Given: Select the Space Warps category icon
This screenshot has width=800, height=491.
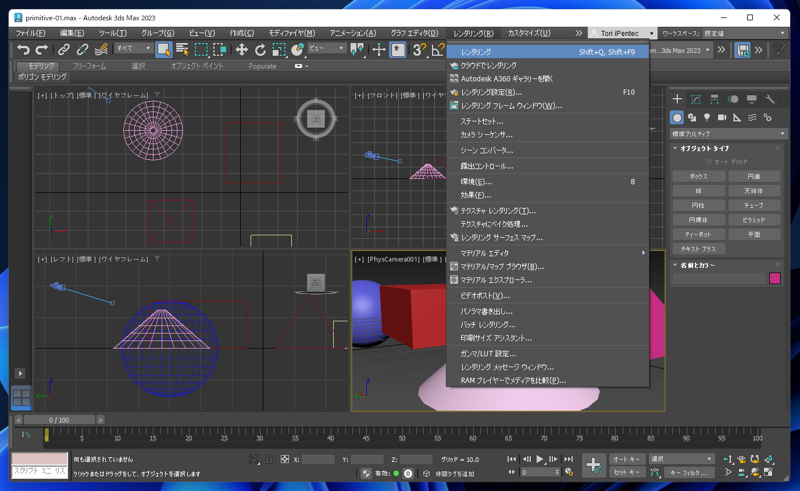Looking at the screenshot, I should pos(752,118).
